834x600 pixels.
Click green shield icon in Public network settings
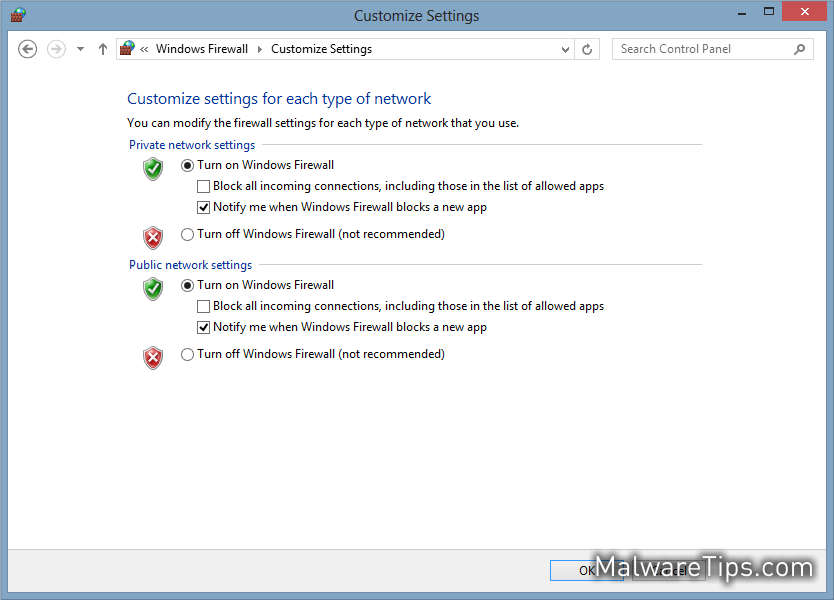153,289
